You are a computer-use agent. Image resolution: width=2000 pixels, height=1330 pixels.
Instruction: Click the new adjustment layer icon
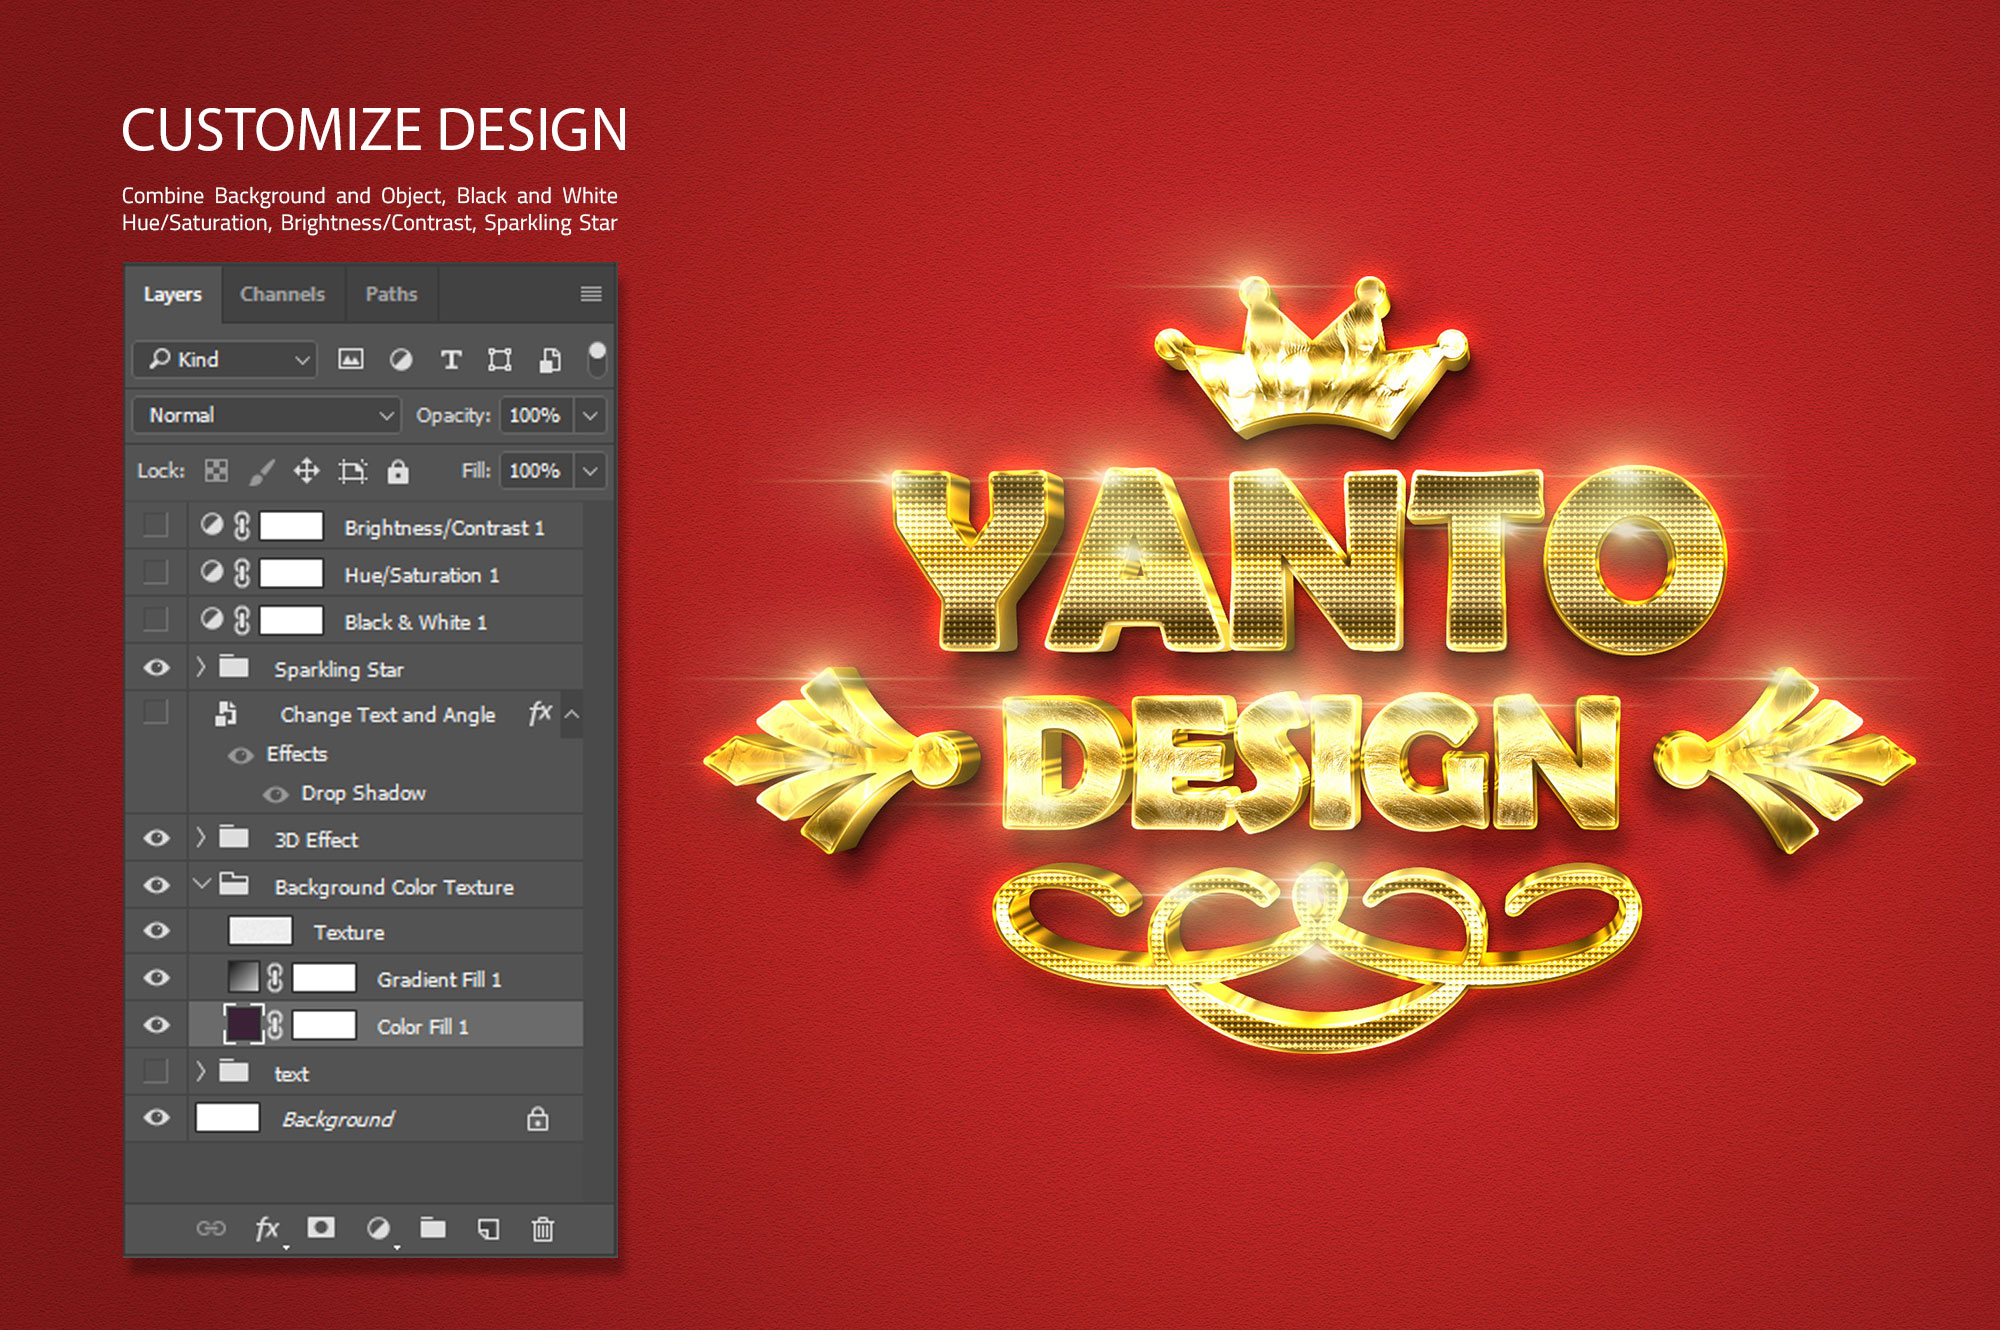click(378, 1228)
